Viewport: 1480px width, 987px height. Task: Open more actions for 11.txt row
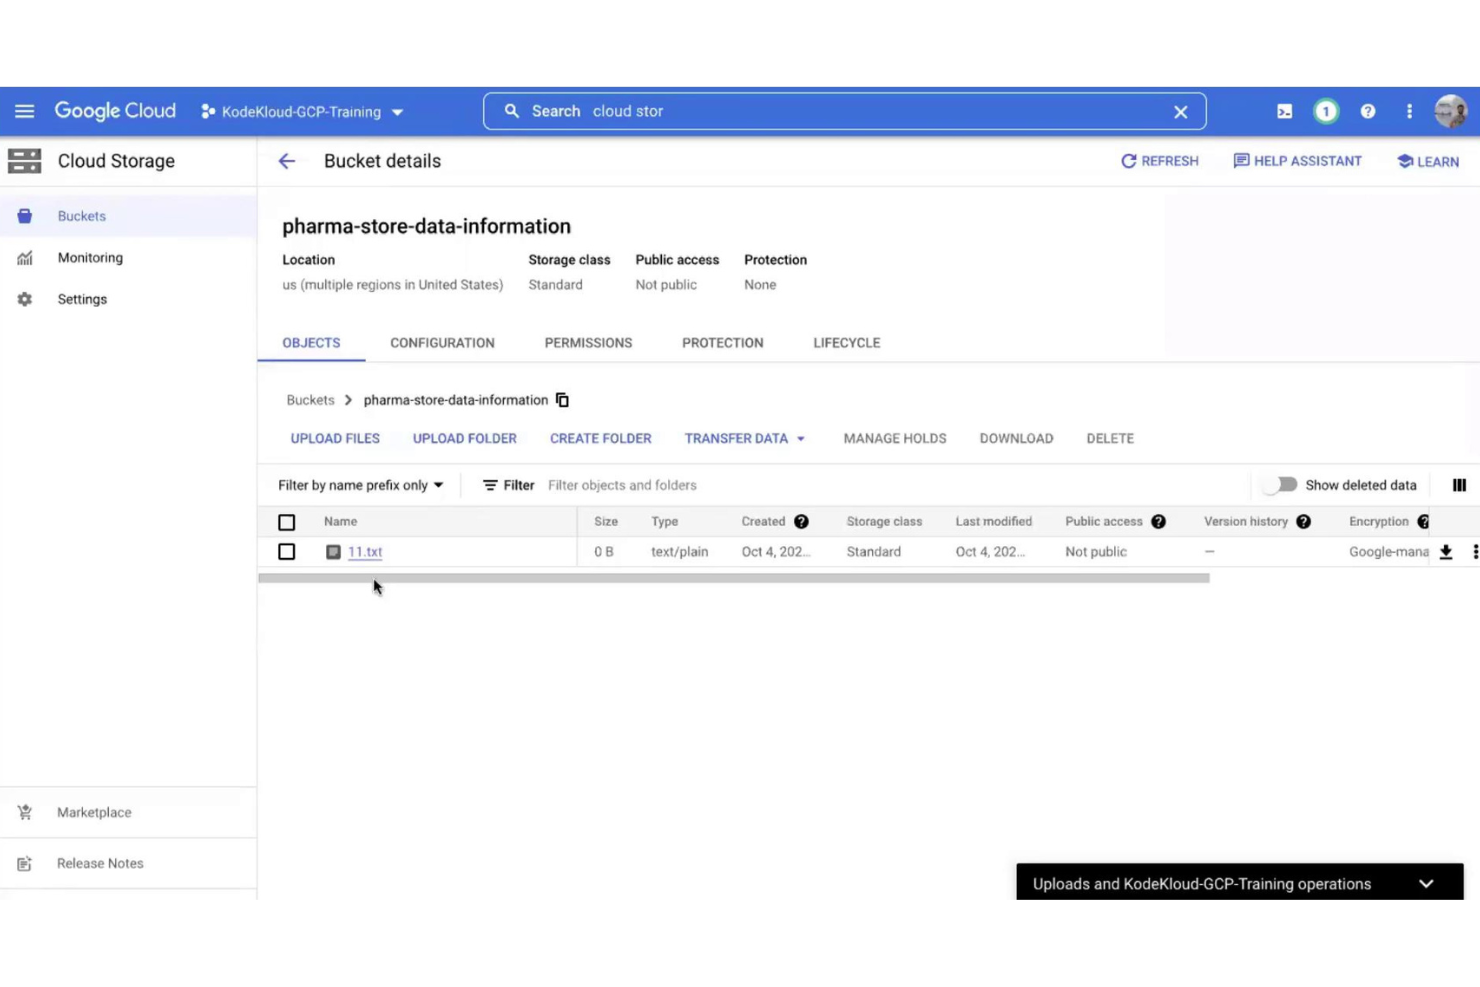pyautogui.click(x=1475, y=551)
